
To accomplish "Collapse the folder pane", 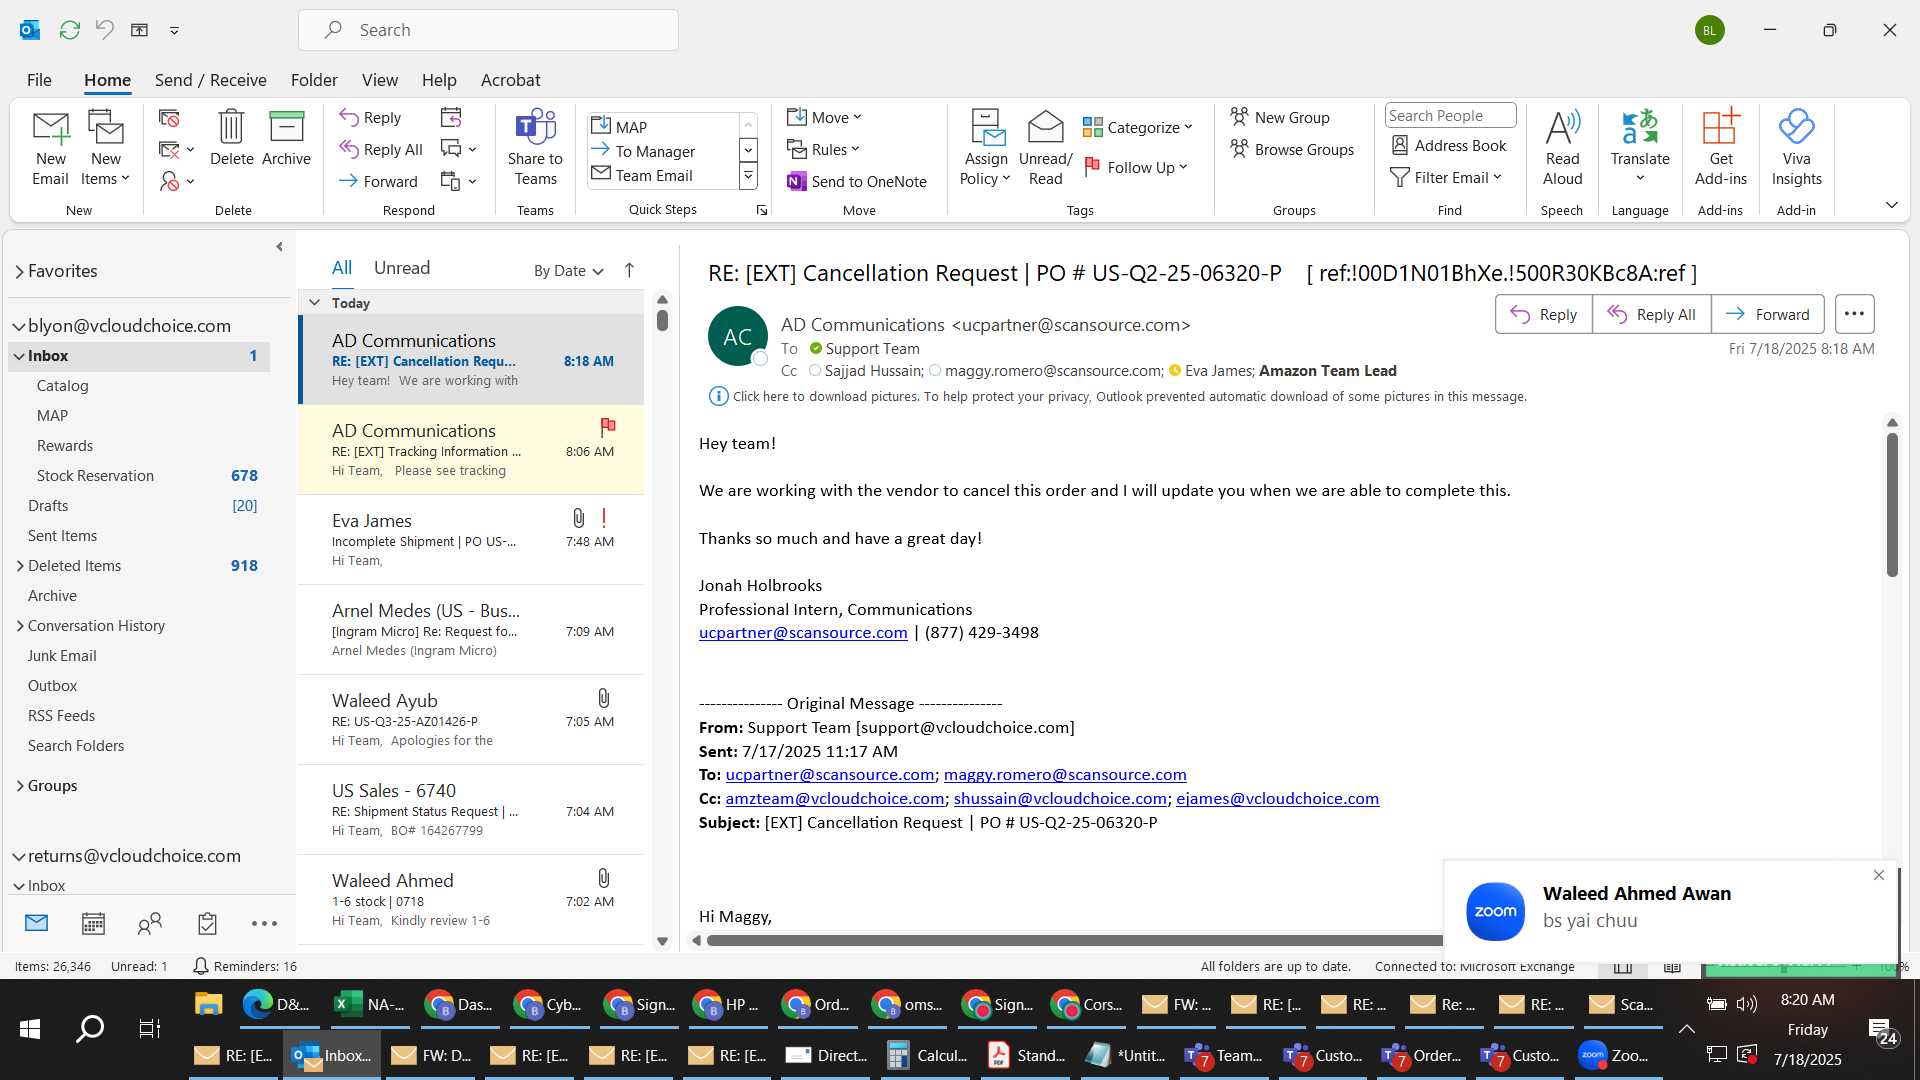I will [279, 247].
